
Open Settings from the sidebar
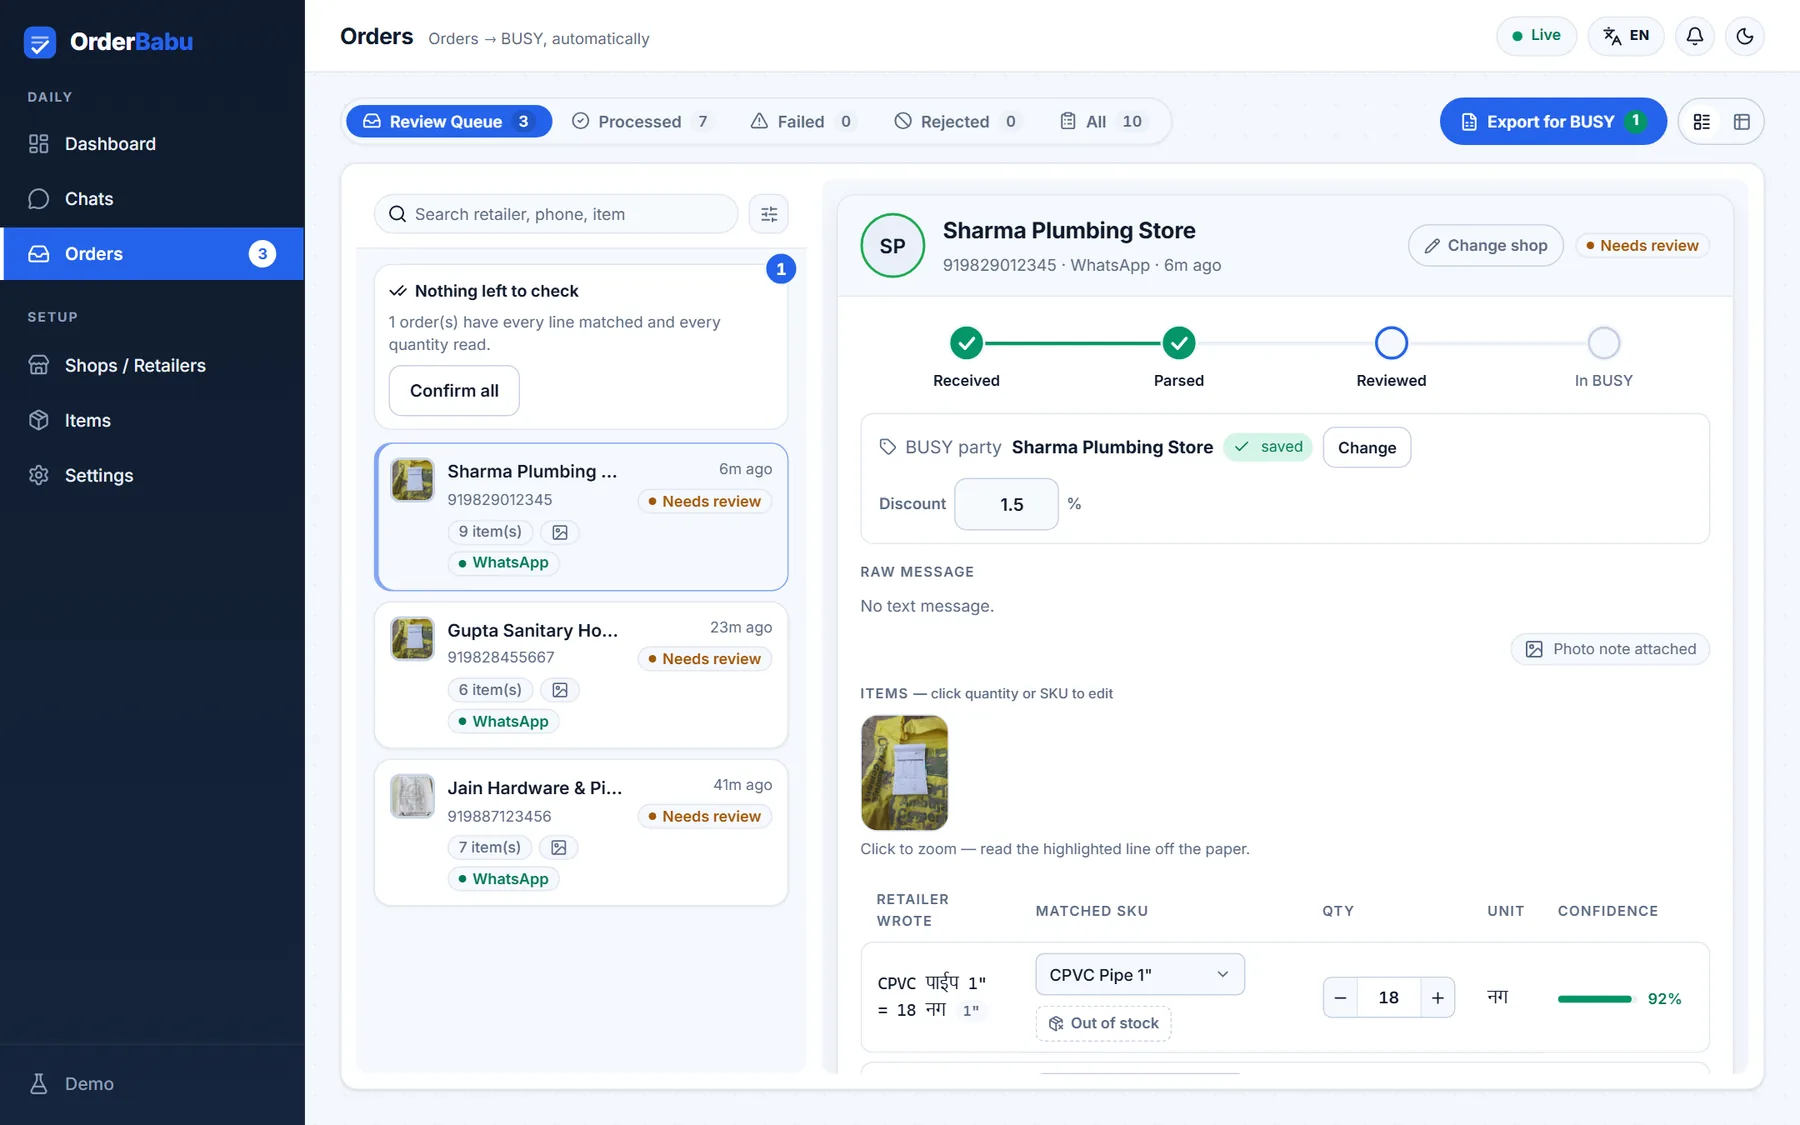click(x=152, y=476)
